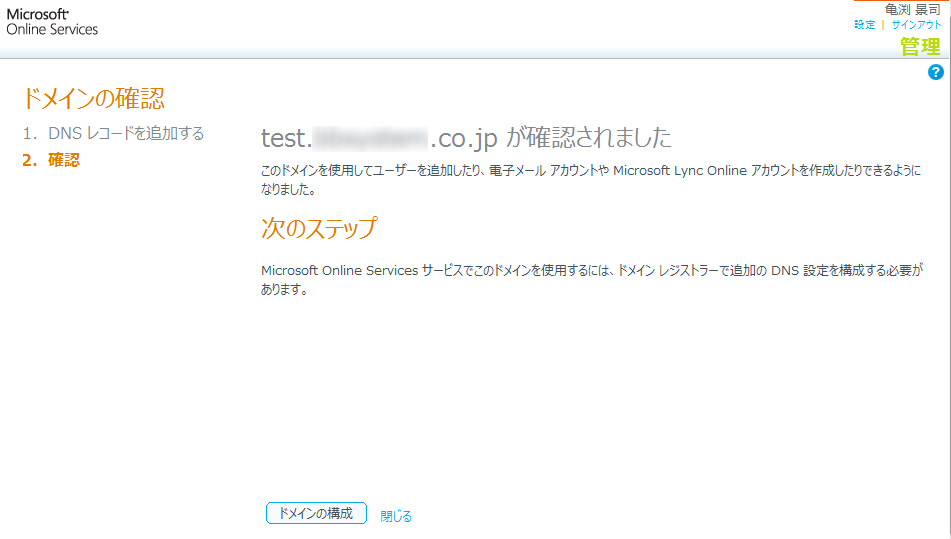
Task: Click the domain confirmed heading が確認されました
Action: 466,138
